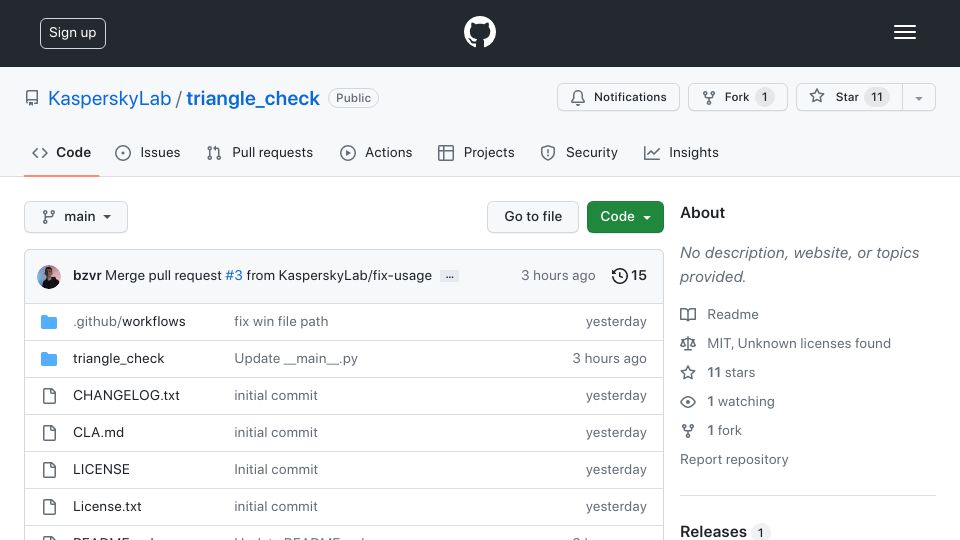Switch to the Code tab
Image resolution: width=960 pixels, height=540 pixels.
61,152
